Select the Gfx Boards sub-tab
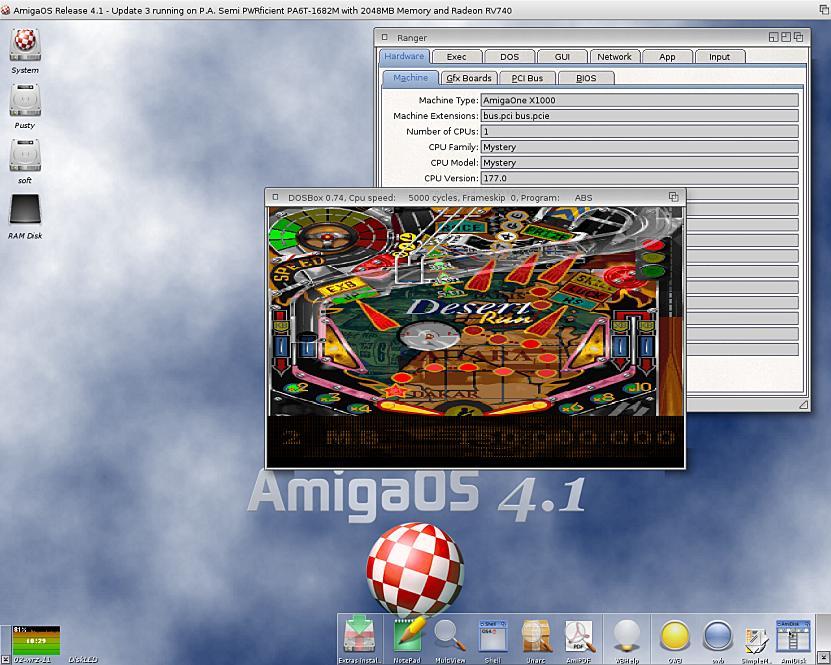Viewport: 831px width, 665px height. [469, 78]
